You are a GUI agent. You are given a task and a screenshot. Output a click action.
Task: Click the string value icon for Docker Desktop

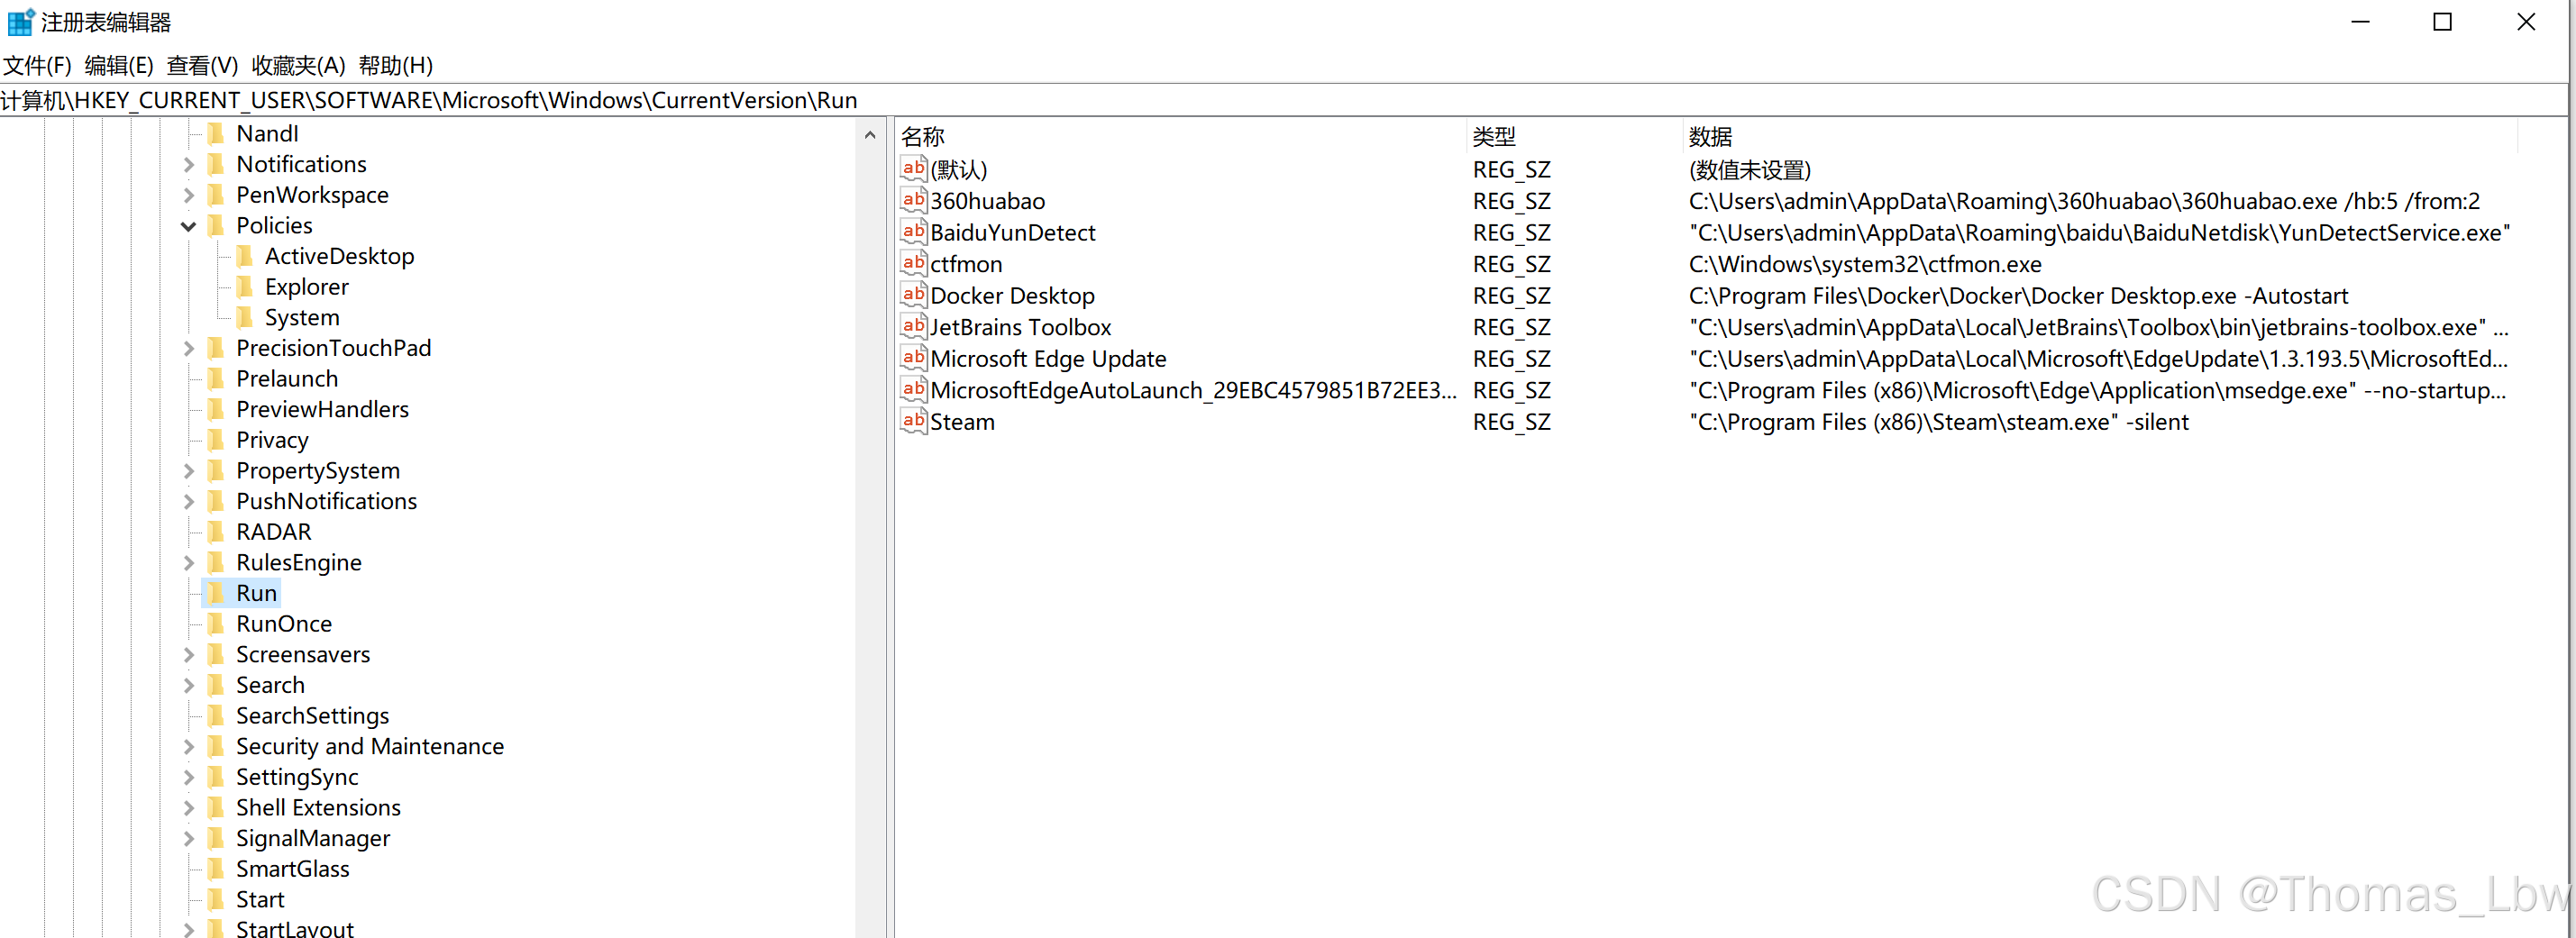(913, 295)
